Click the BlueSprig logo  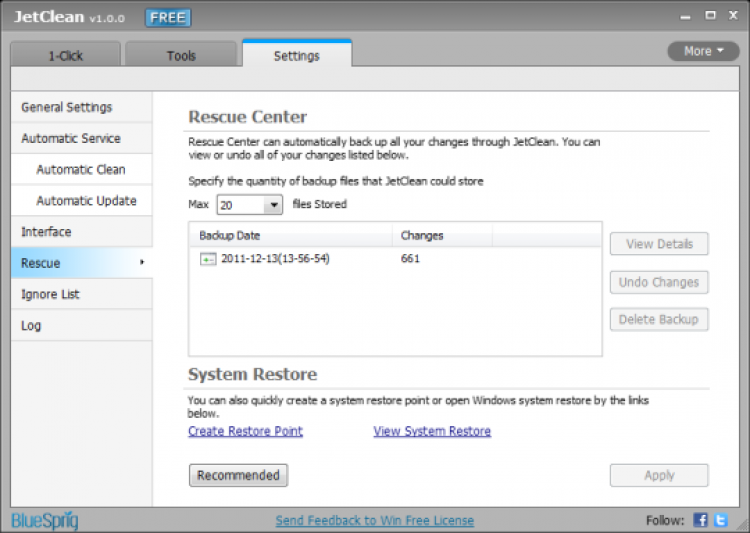coord(45,520)
